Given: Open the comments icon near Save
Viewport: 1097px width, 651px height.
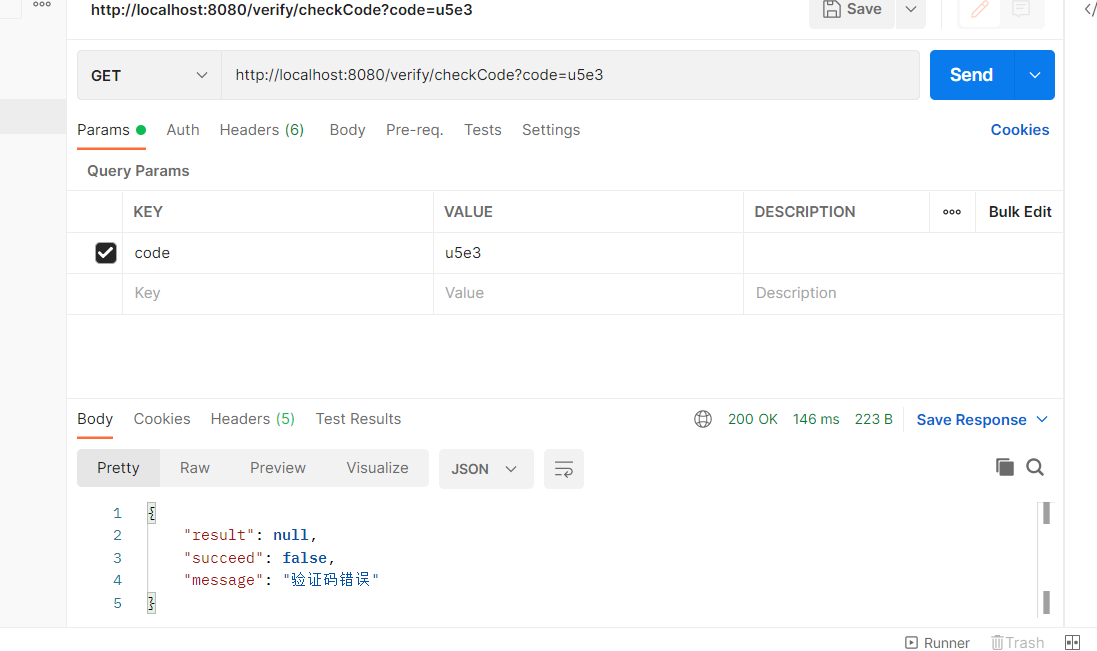Looking at the screenshot, I should [1020, 10].
